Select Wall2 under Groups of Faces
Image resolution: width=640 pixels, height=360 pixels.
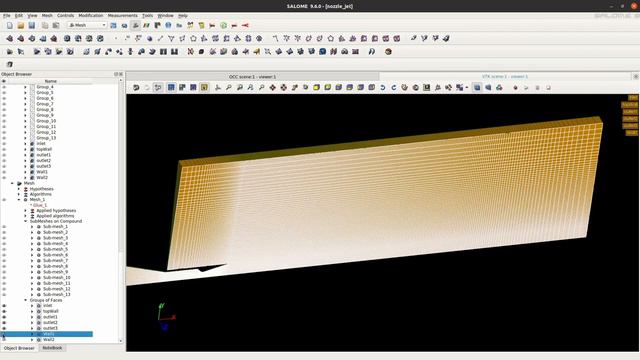click(49, 340)
